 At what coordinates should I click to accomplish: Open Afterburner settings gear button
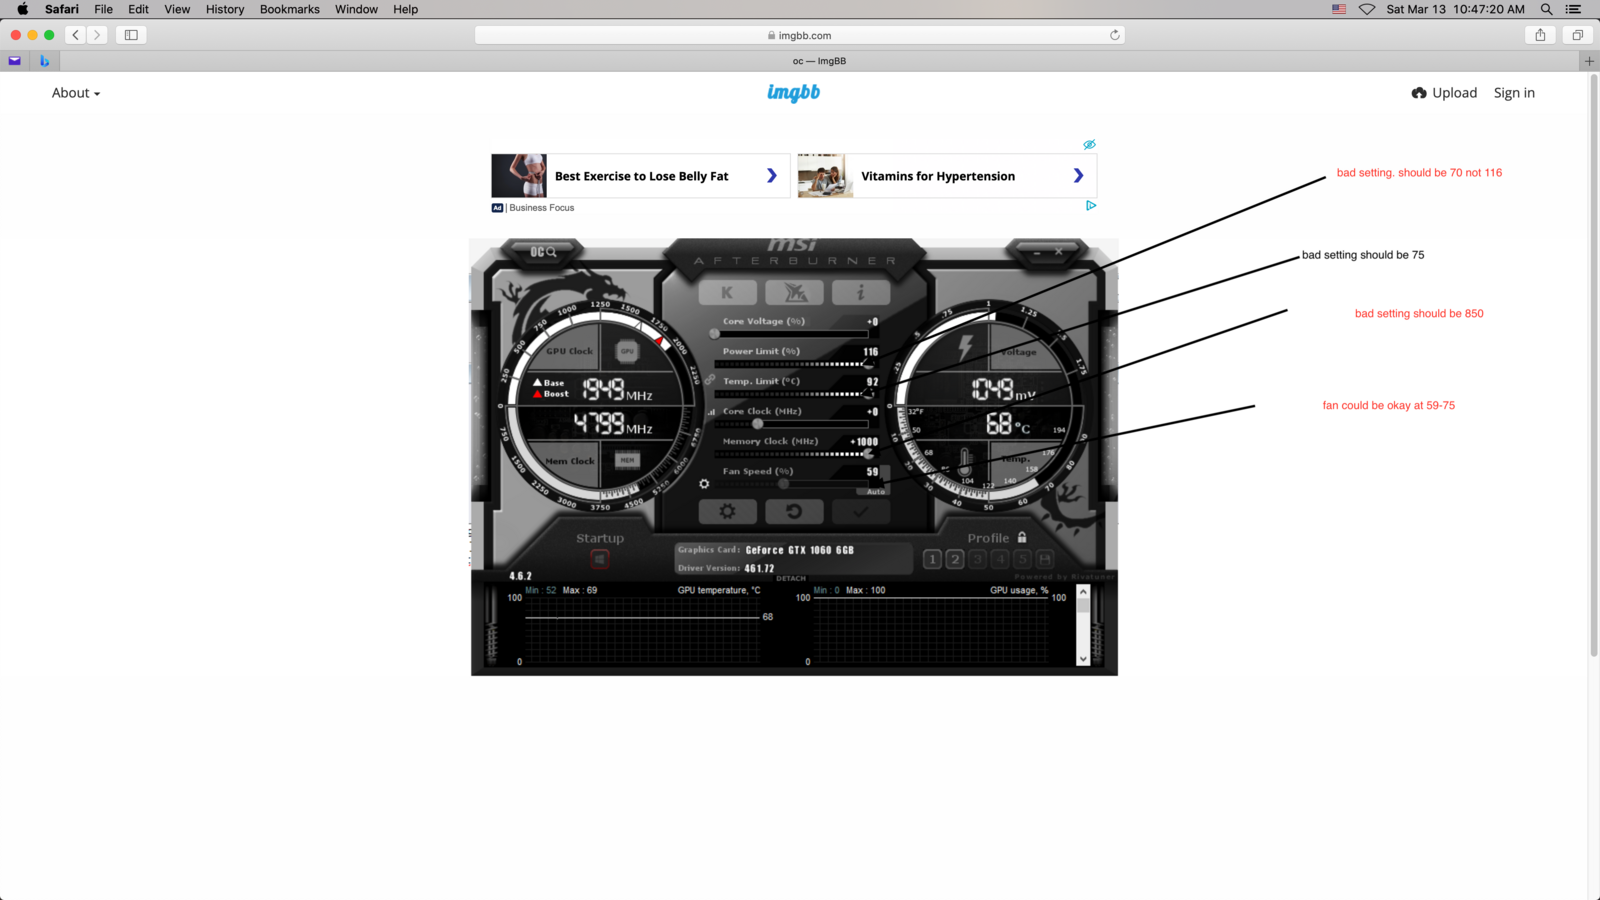click(x=727, y=512)
